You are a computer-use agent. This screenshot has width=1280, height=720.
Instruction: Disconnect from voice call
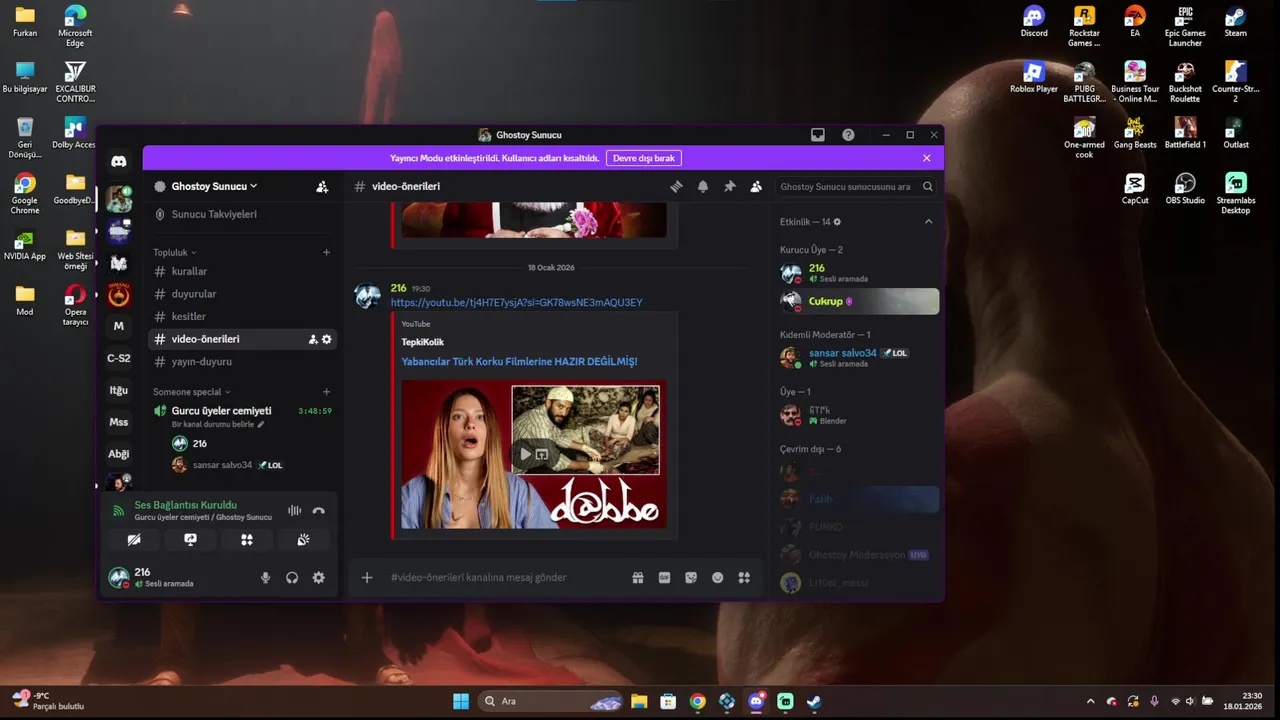(318, 511)
